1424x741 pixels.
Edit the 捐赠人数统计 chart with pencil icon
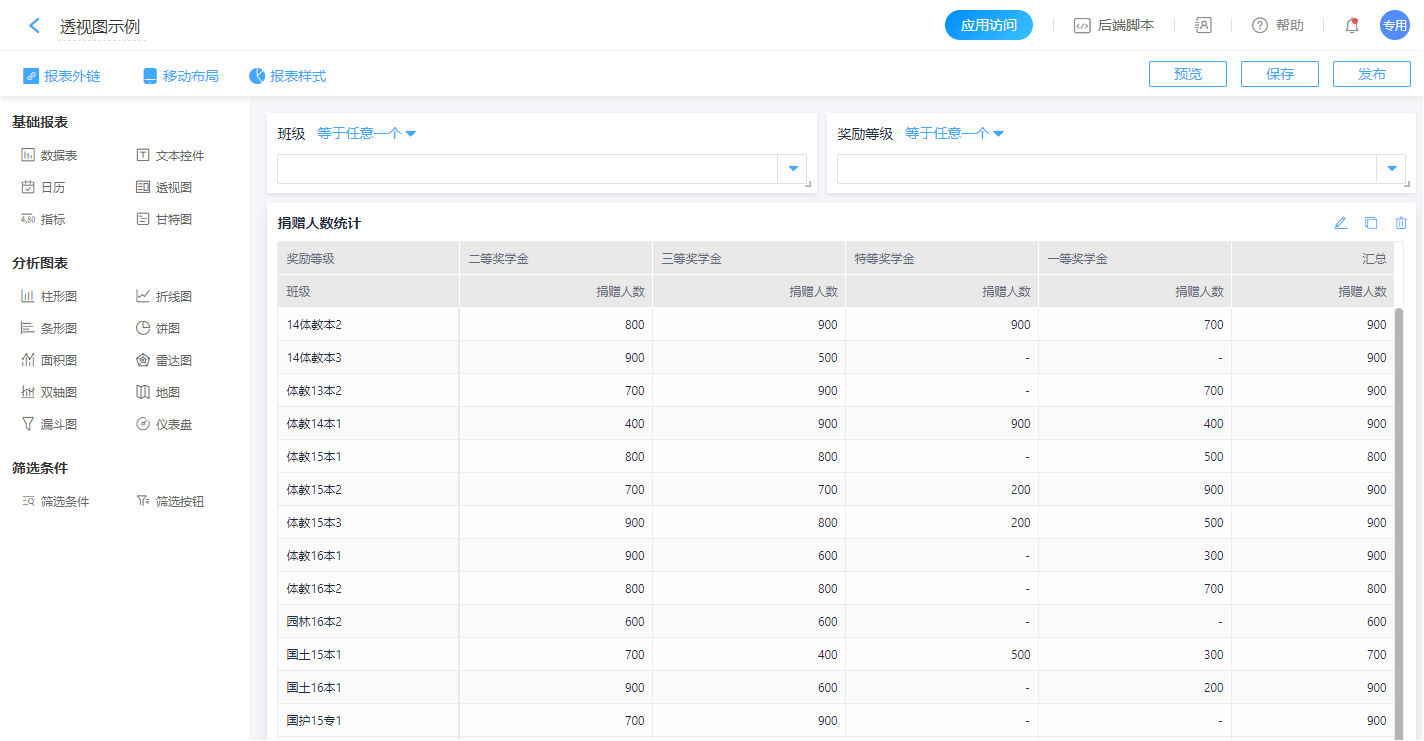[x=1340, y=223]
